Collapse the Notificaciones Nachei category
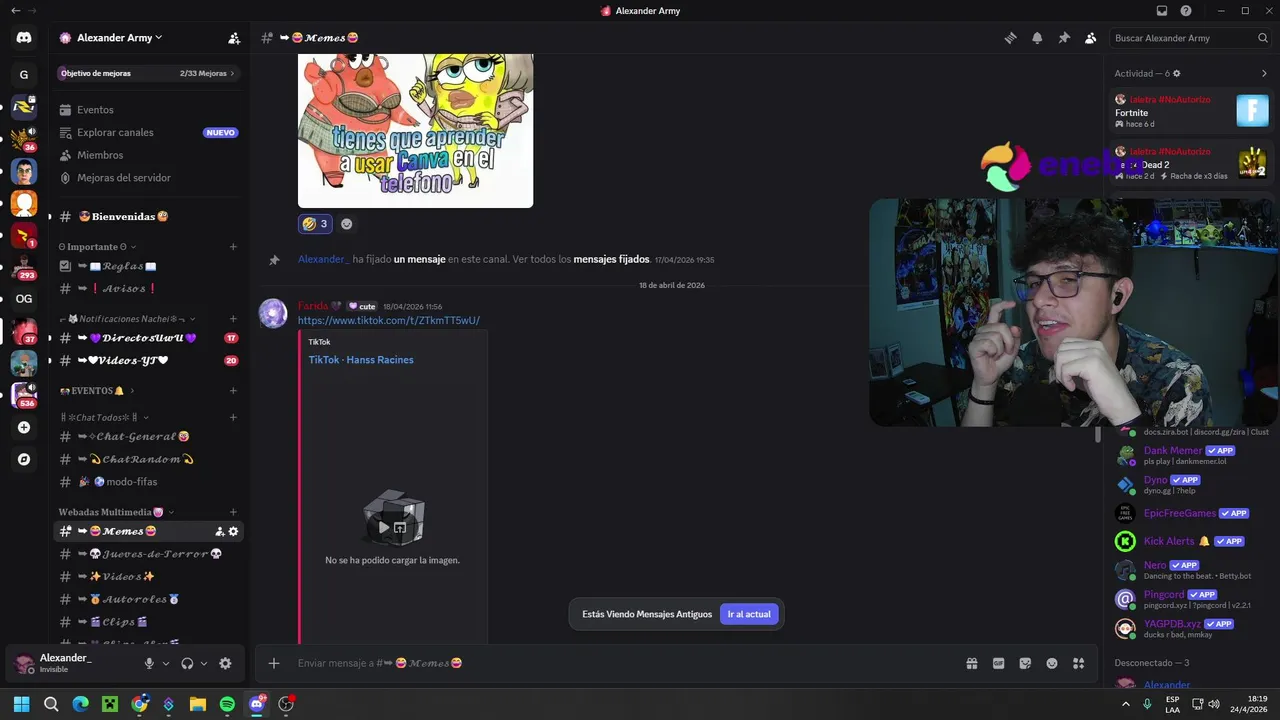This screenshot has height=720, width=1280. (127, 319)
